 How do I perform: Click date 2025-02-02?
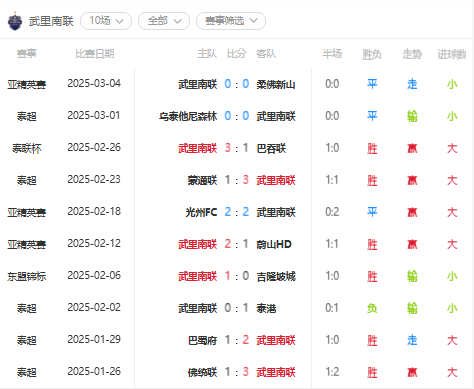pos(94,307)
